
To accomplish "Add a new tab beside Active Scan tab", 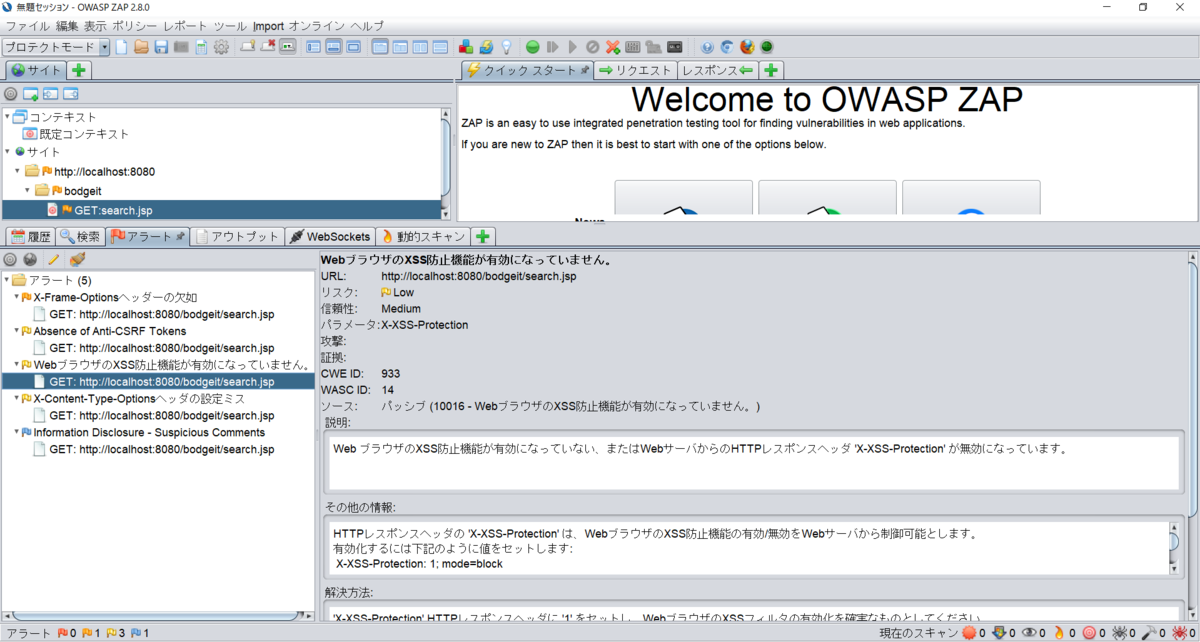I will 483,237.
